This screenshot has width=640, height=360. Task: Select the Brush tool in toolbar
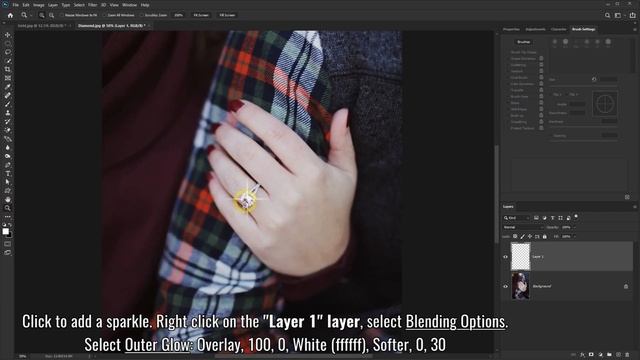point(8,104)
